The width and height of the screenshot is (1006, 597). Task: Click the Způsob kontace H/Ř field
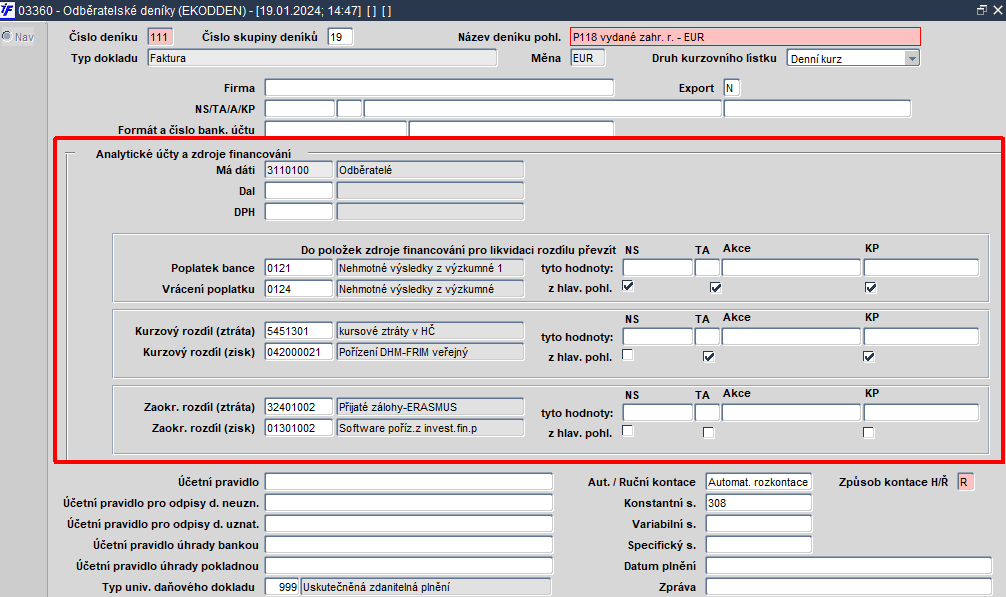click(x=965, y=482)
